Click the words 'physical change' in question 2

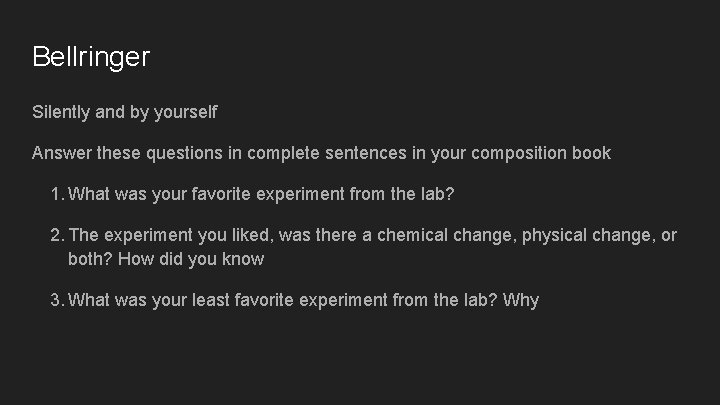(588, 235)
